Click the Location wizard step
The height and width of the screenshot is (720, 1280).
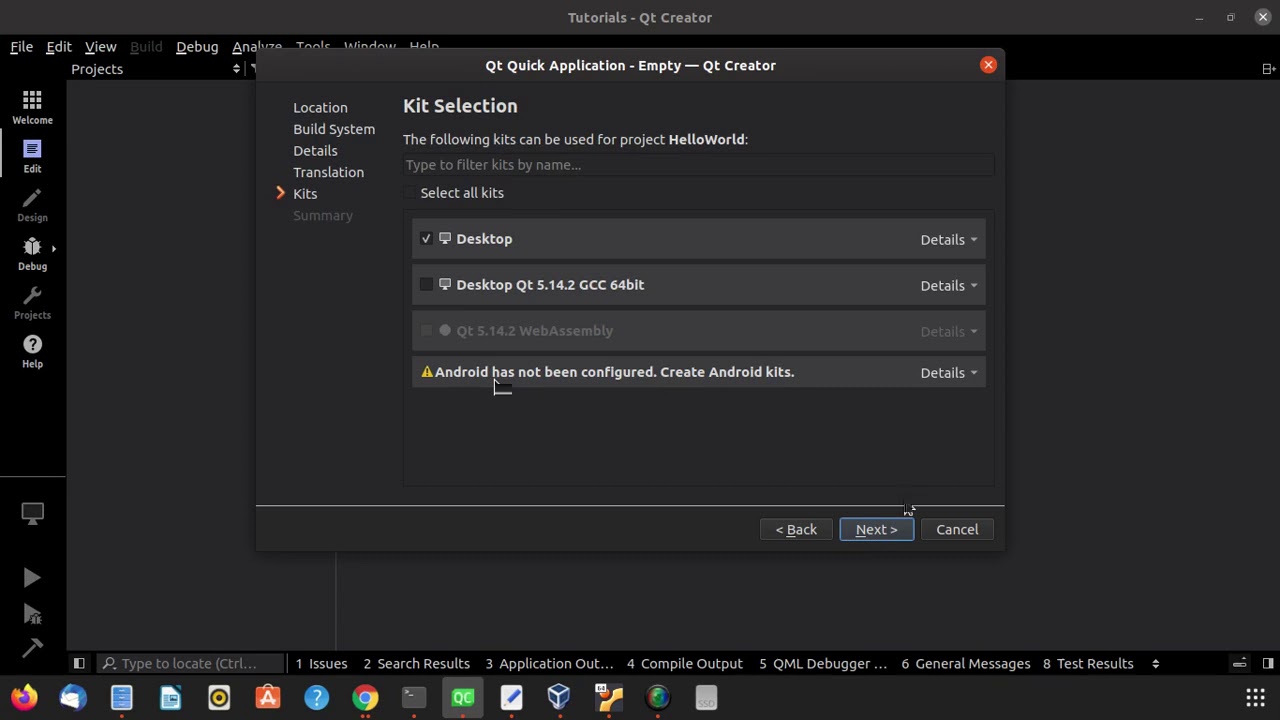(320, 107)
